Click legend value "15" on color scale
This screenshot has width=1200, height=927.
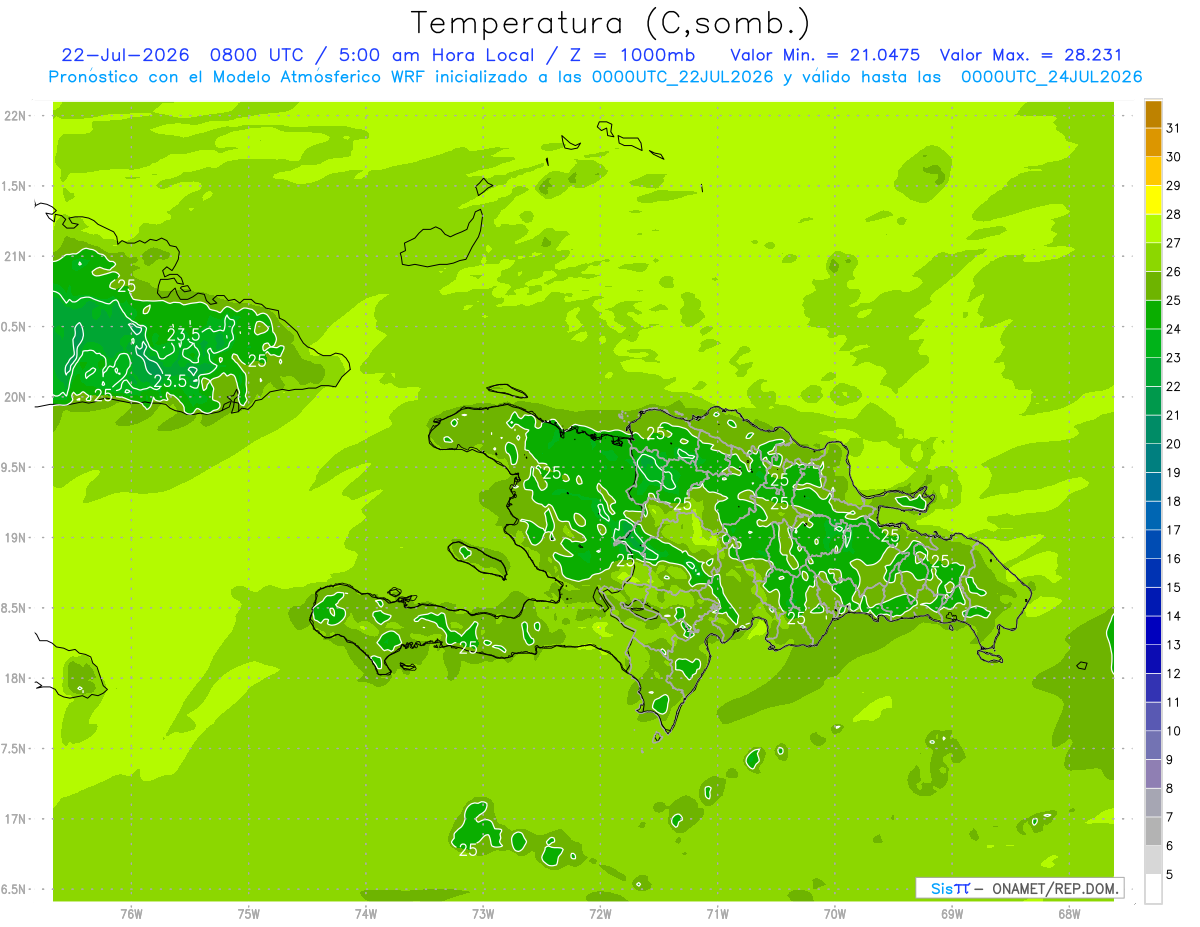[1173, 587]
